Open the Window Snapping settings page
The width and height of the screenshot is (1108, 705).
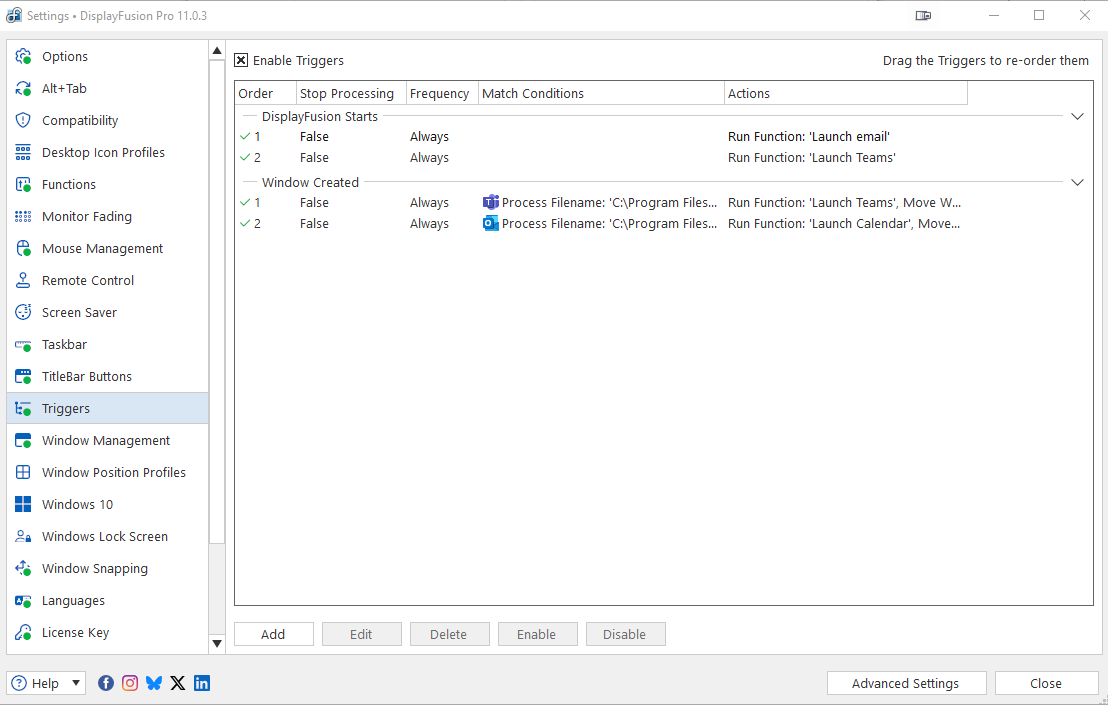(x=94, y=568)
